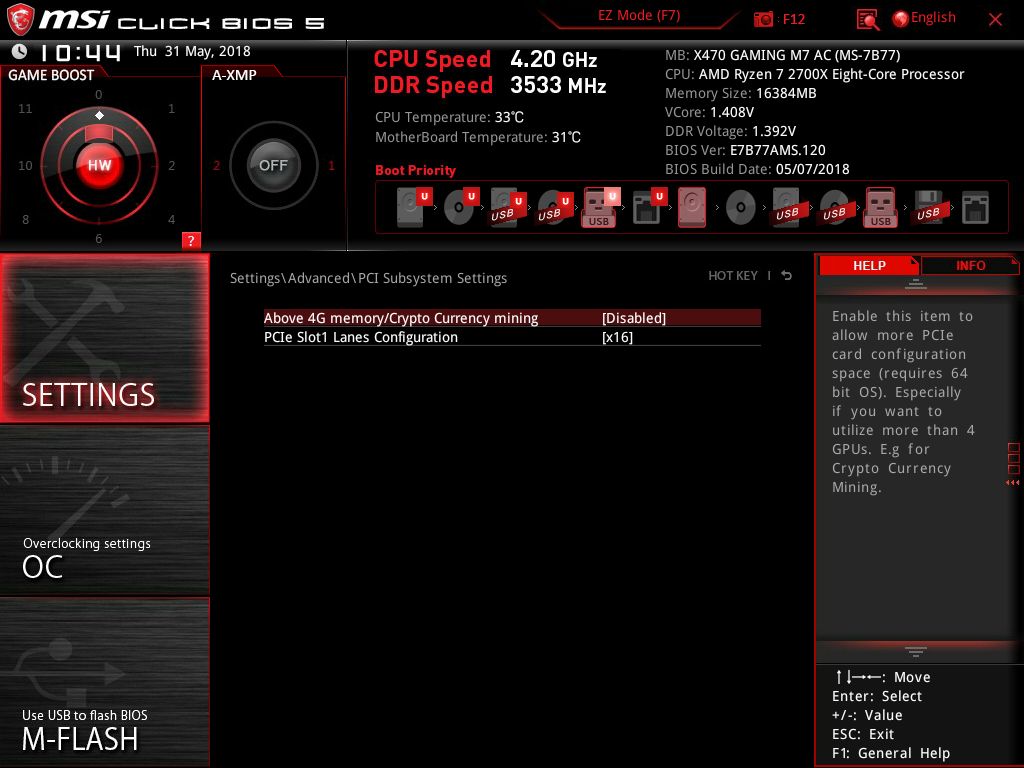Open the [Disabled] value for Above 4G memory
Image resolution: width=1024 pixels, height=768 pixels.
coord(633,318)
